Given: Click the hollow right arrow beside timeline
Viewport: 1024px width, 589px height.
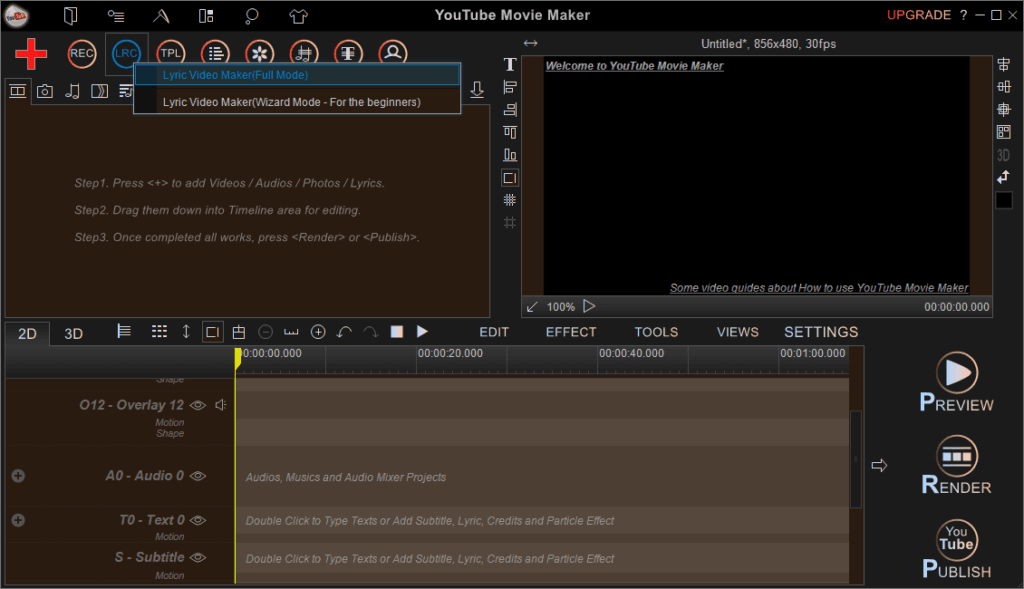Looking at the screenshot, I should click(x=879, y=466).
